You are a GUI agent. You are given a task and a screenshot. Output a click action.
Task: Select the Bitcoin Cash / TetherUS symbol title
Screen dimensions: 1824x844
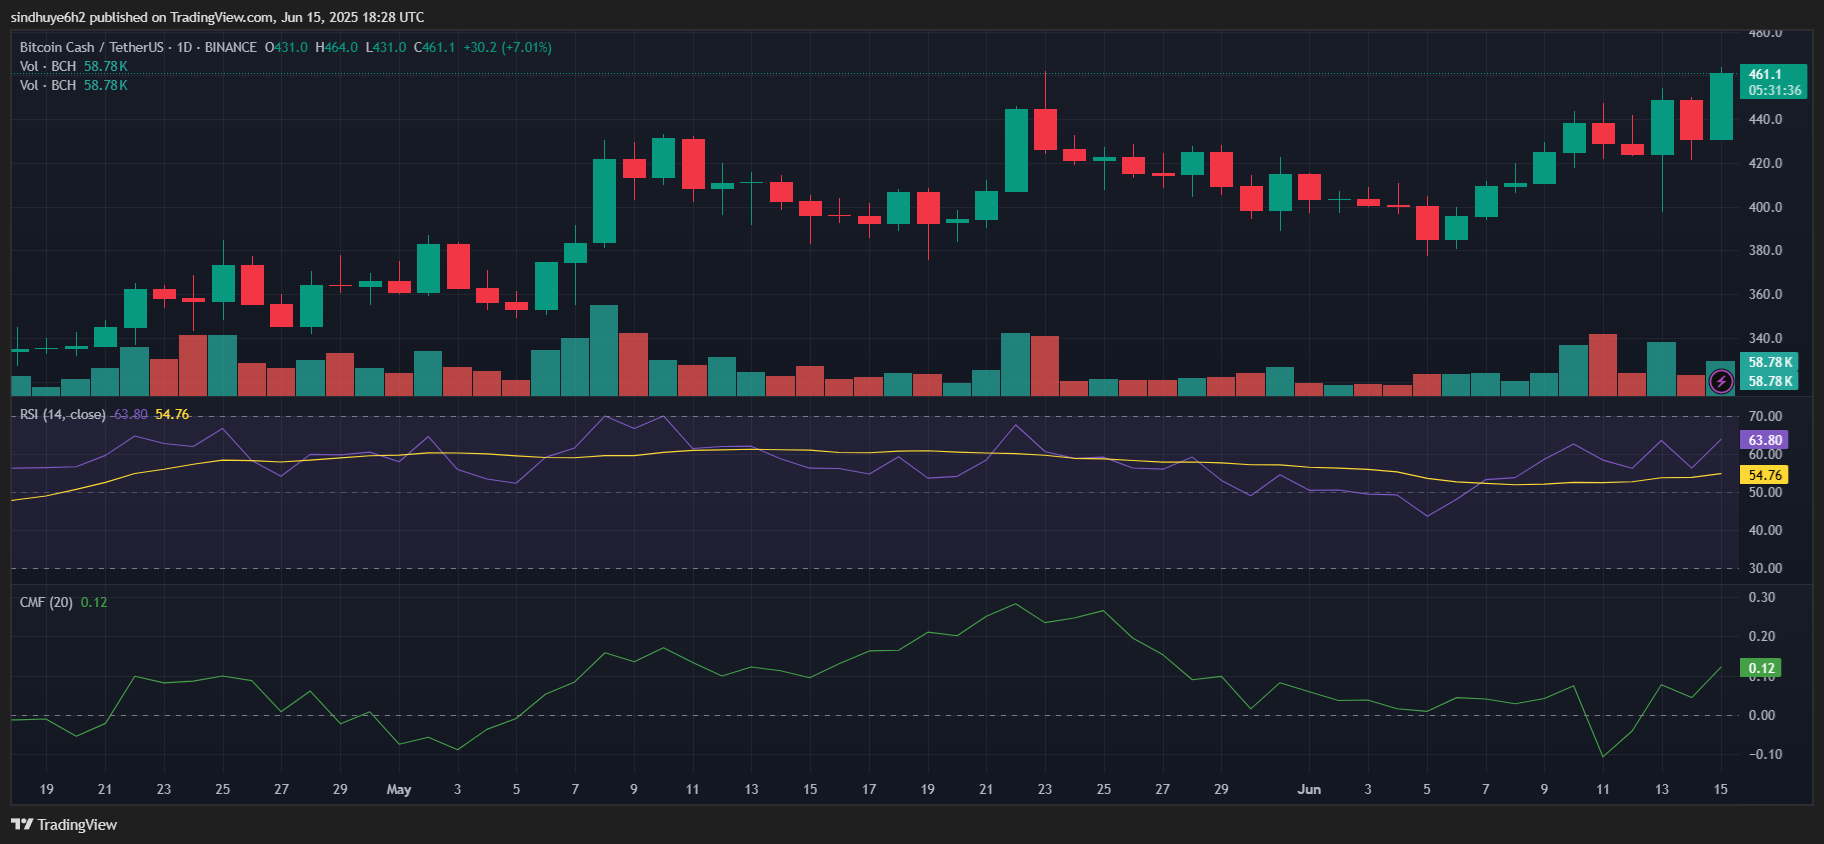pyautogui.click(x=91, y=47)
